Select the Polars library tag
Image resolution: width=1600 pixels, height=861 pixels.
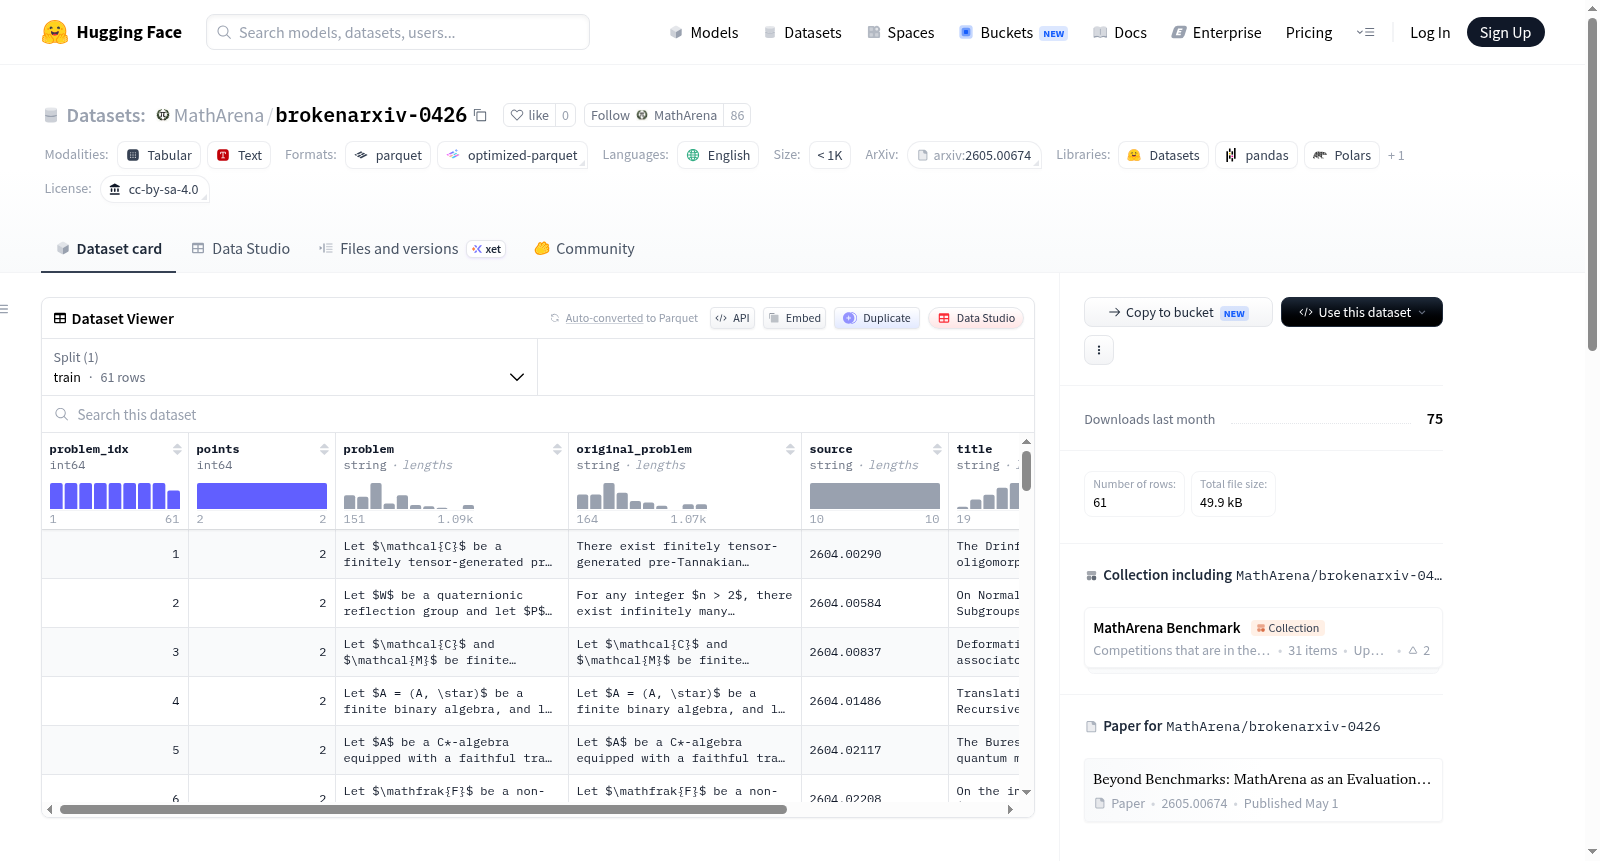point(1342,155)
